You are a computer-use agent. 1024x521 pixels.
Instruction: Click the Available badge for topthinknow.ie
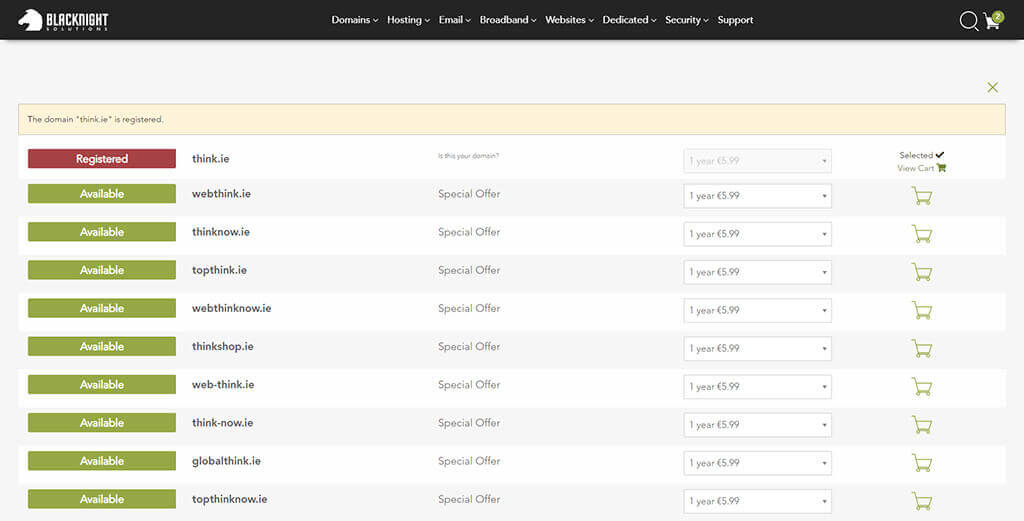(102, 499)
